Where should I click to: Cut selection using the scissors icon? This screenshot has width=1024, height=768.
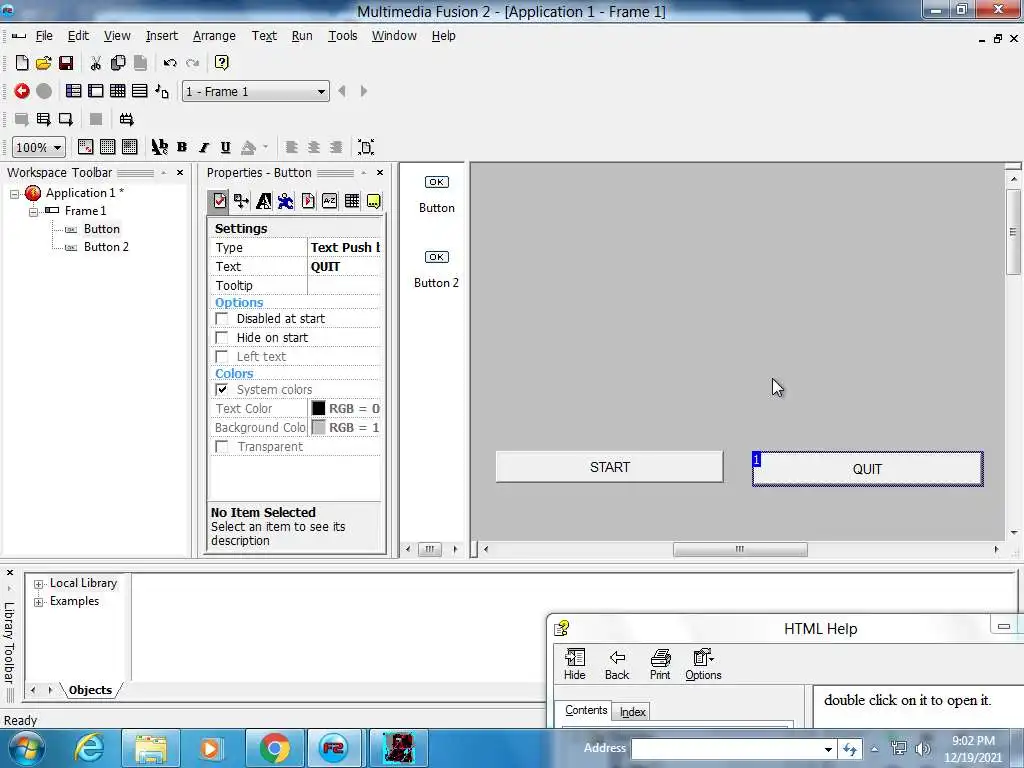(x=96, y=63)
